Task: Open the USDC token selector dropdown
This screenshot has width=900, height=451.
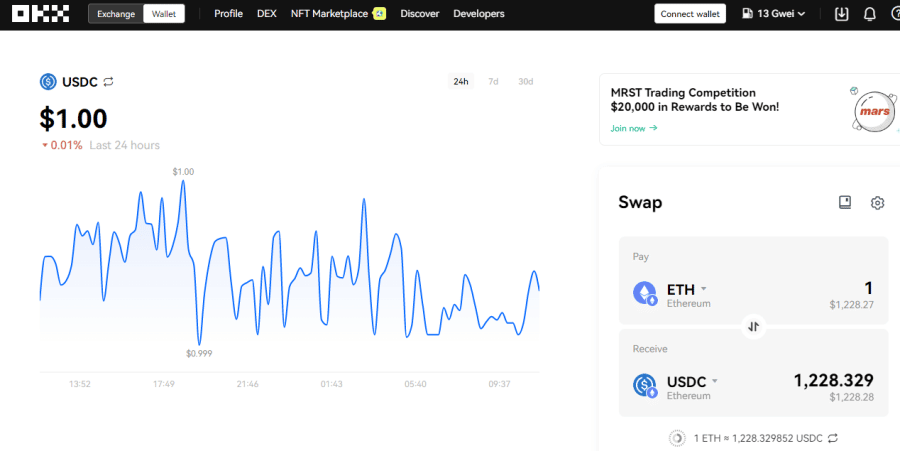Action: click(x=692, y=382)
